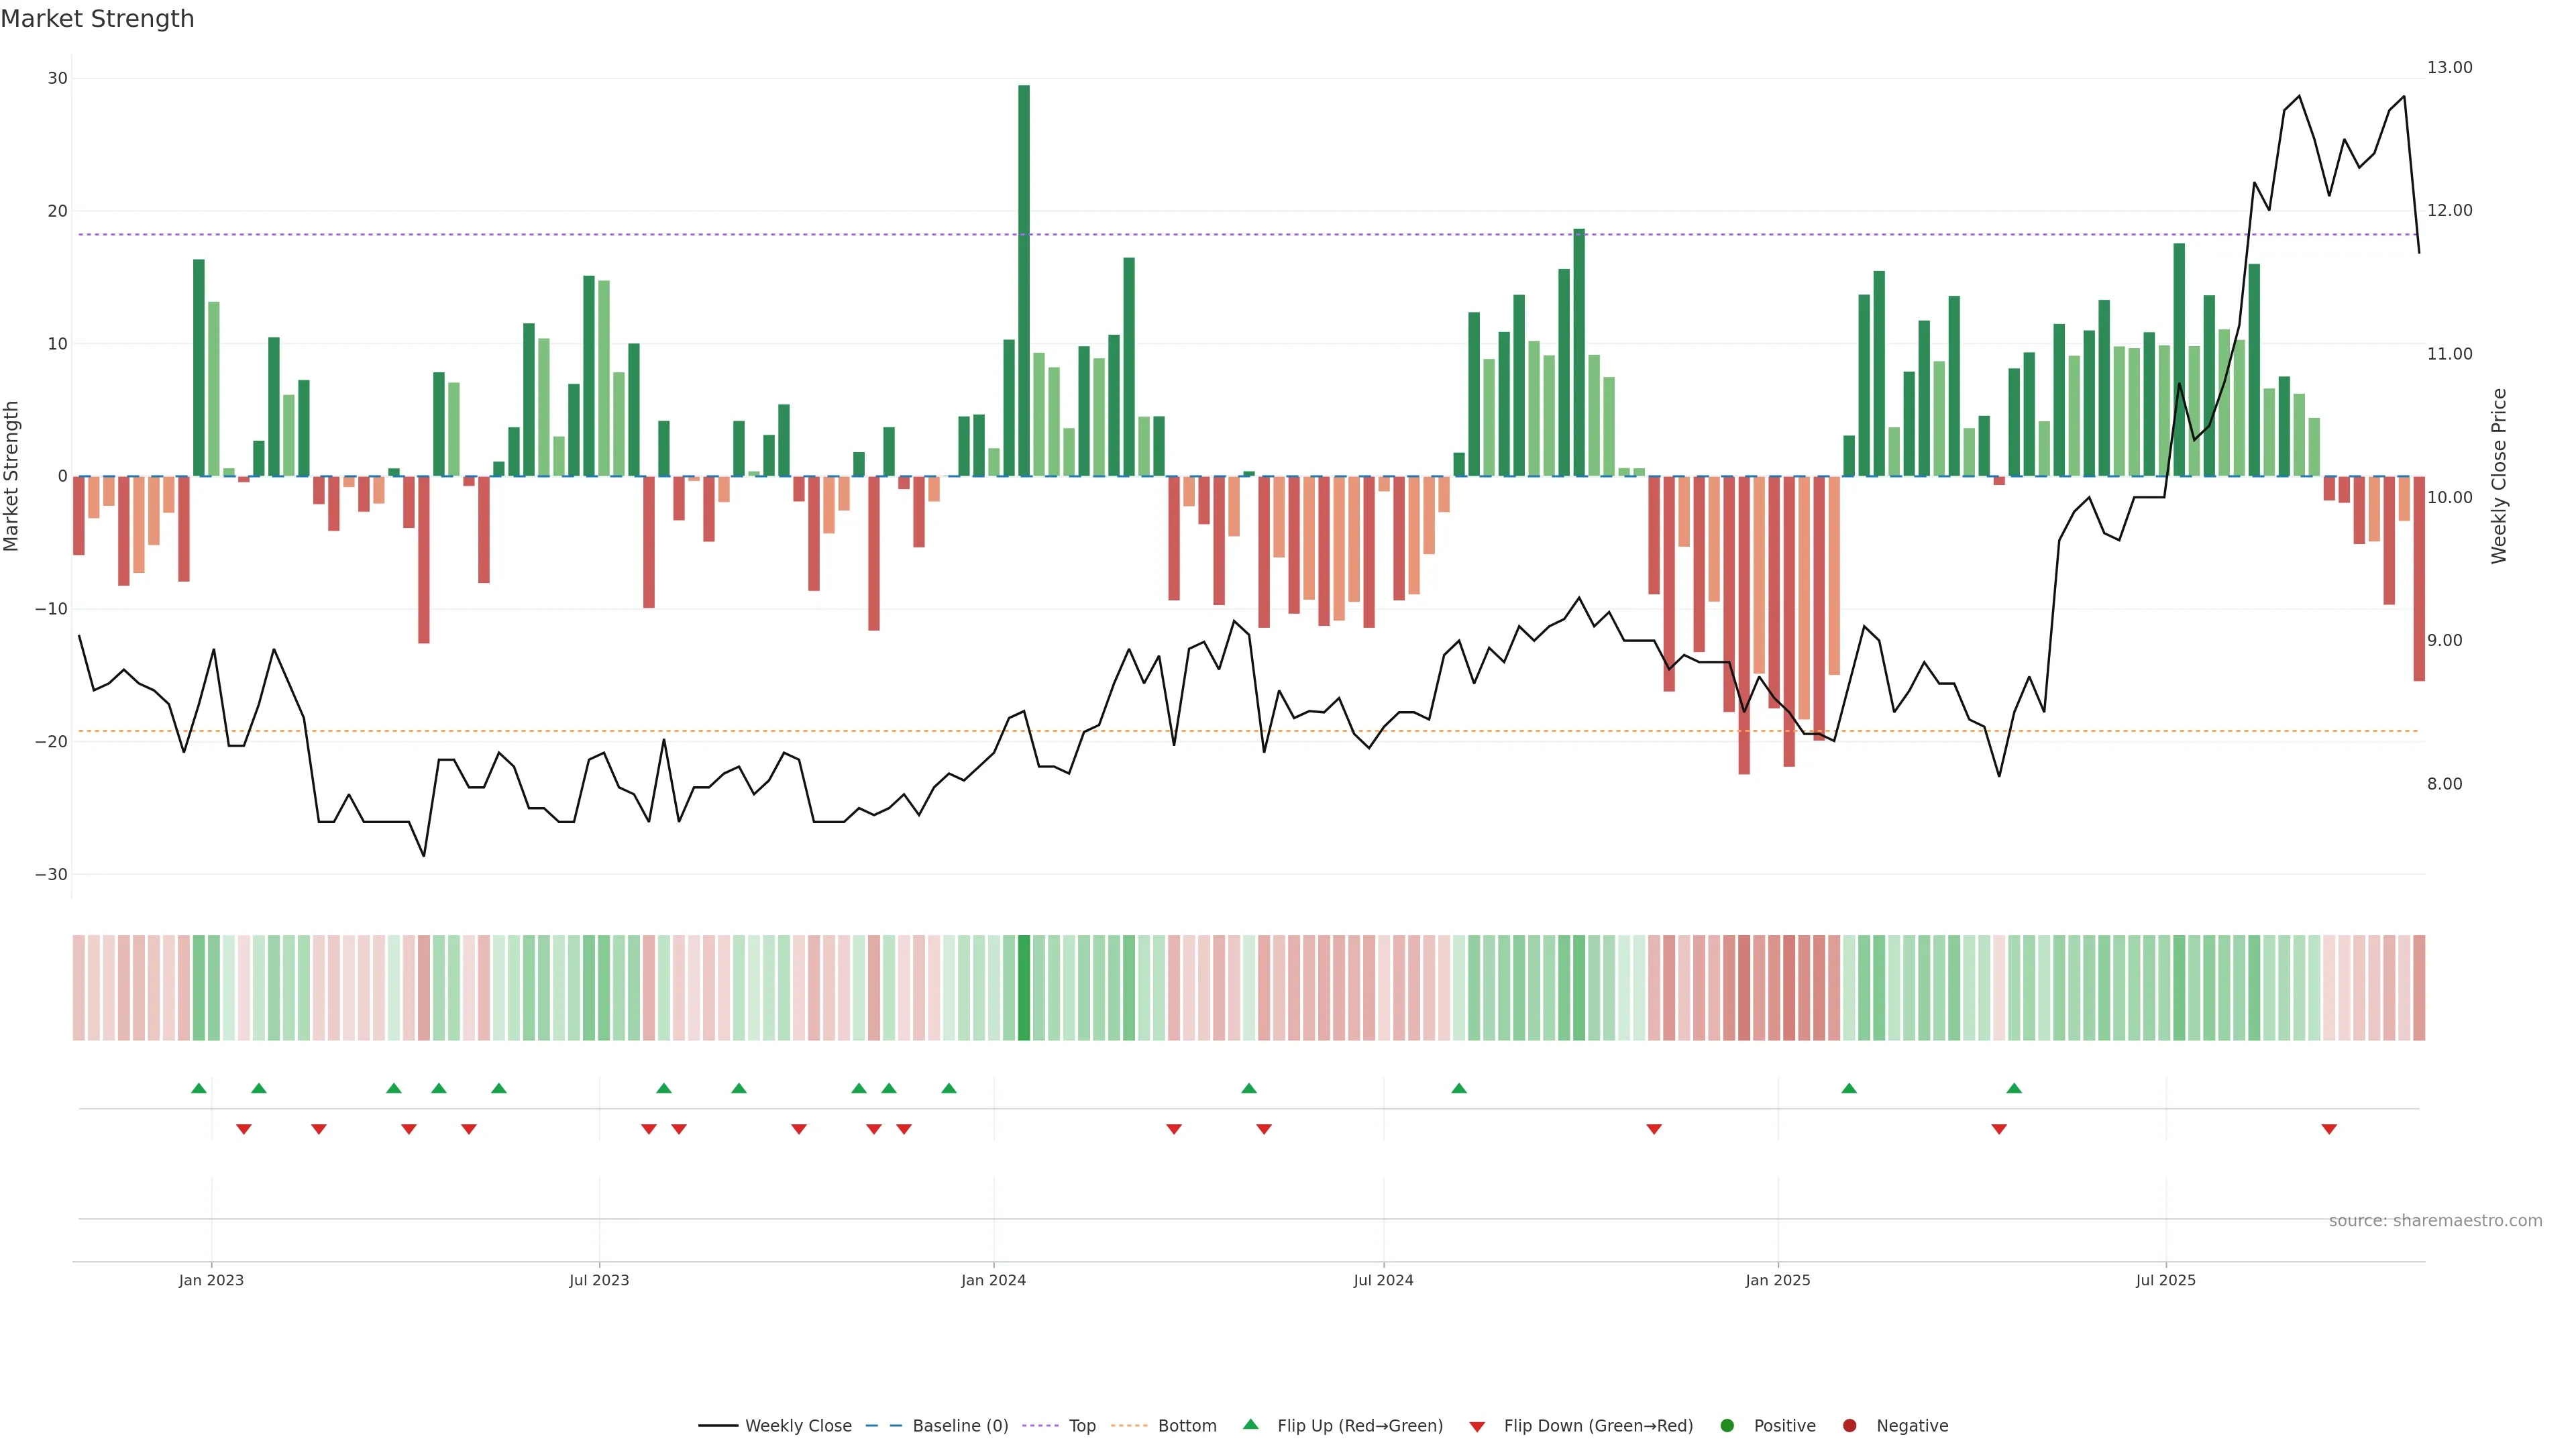The image size is (2576, 1449).
Task: Click the dark red Negative circle legend icon
Action: [1849, 1425]
